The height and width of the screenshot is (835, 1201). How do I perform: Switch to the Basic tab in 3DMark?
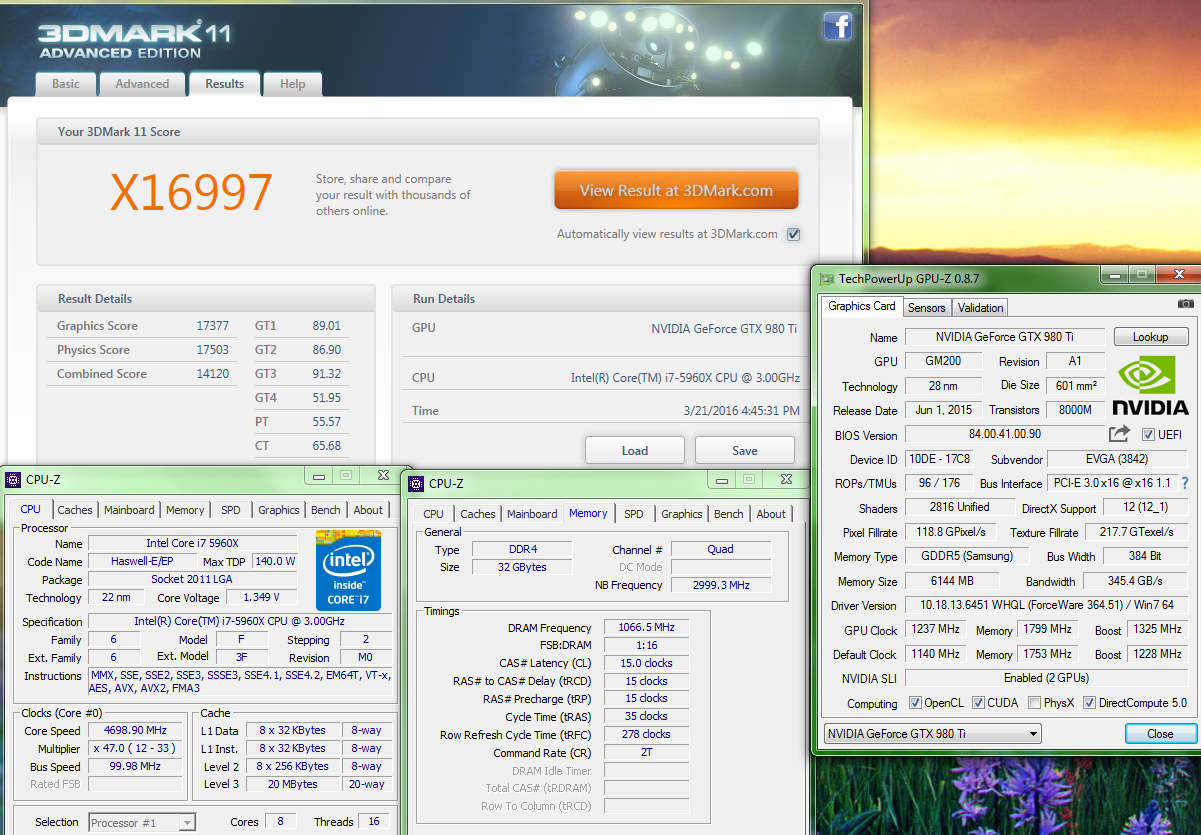pyautogui.click(x=66, y=84)
